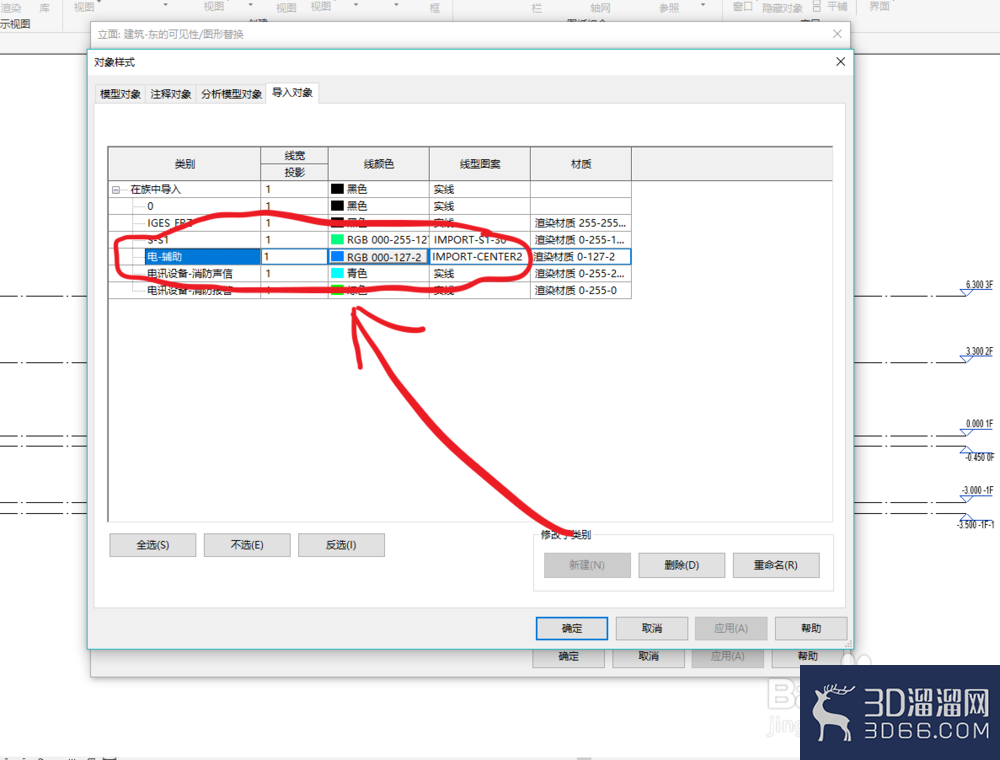Click material cell 渲染材质 0-255-0
This screenshot has height=760, width=1000.
pos(580,290)
